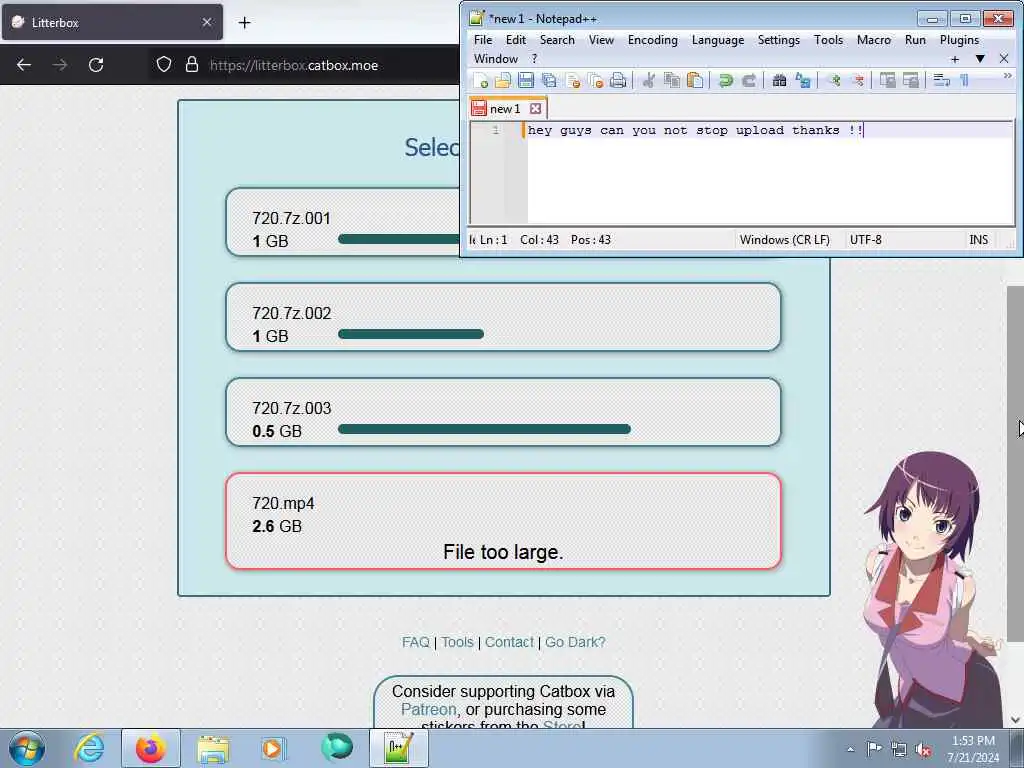Select the new 1 document tab
The image size is (1024, 768).
coord(507,108)
